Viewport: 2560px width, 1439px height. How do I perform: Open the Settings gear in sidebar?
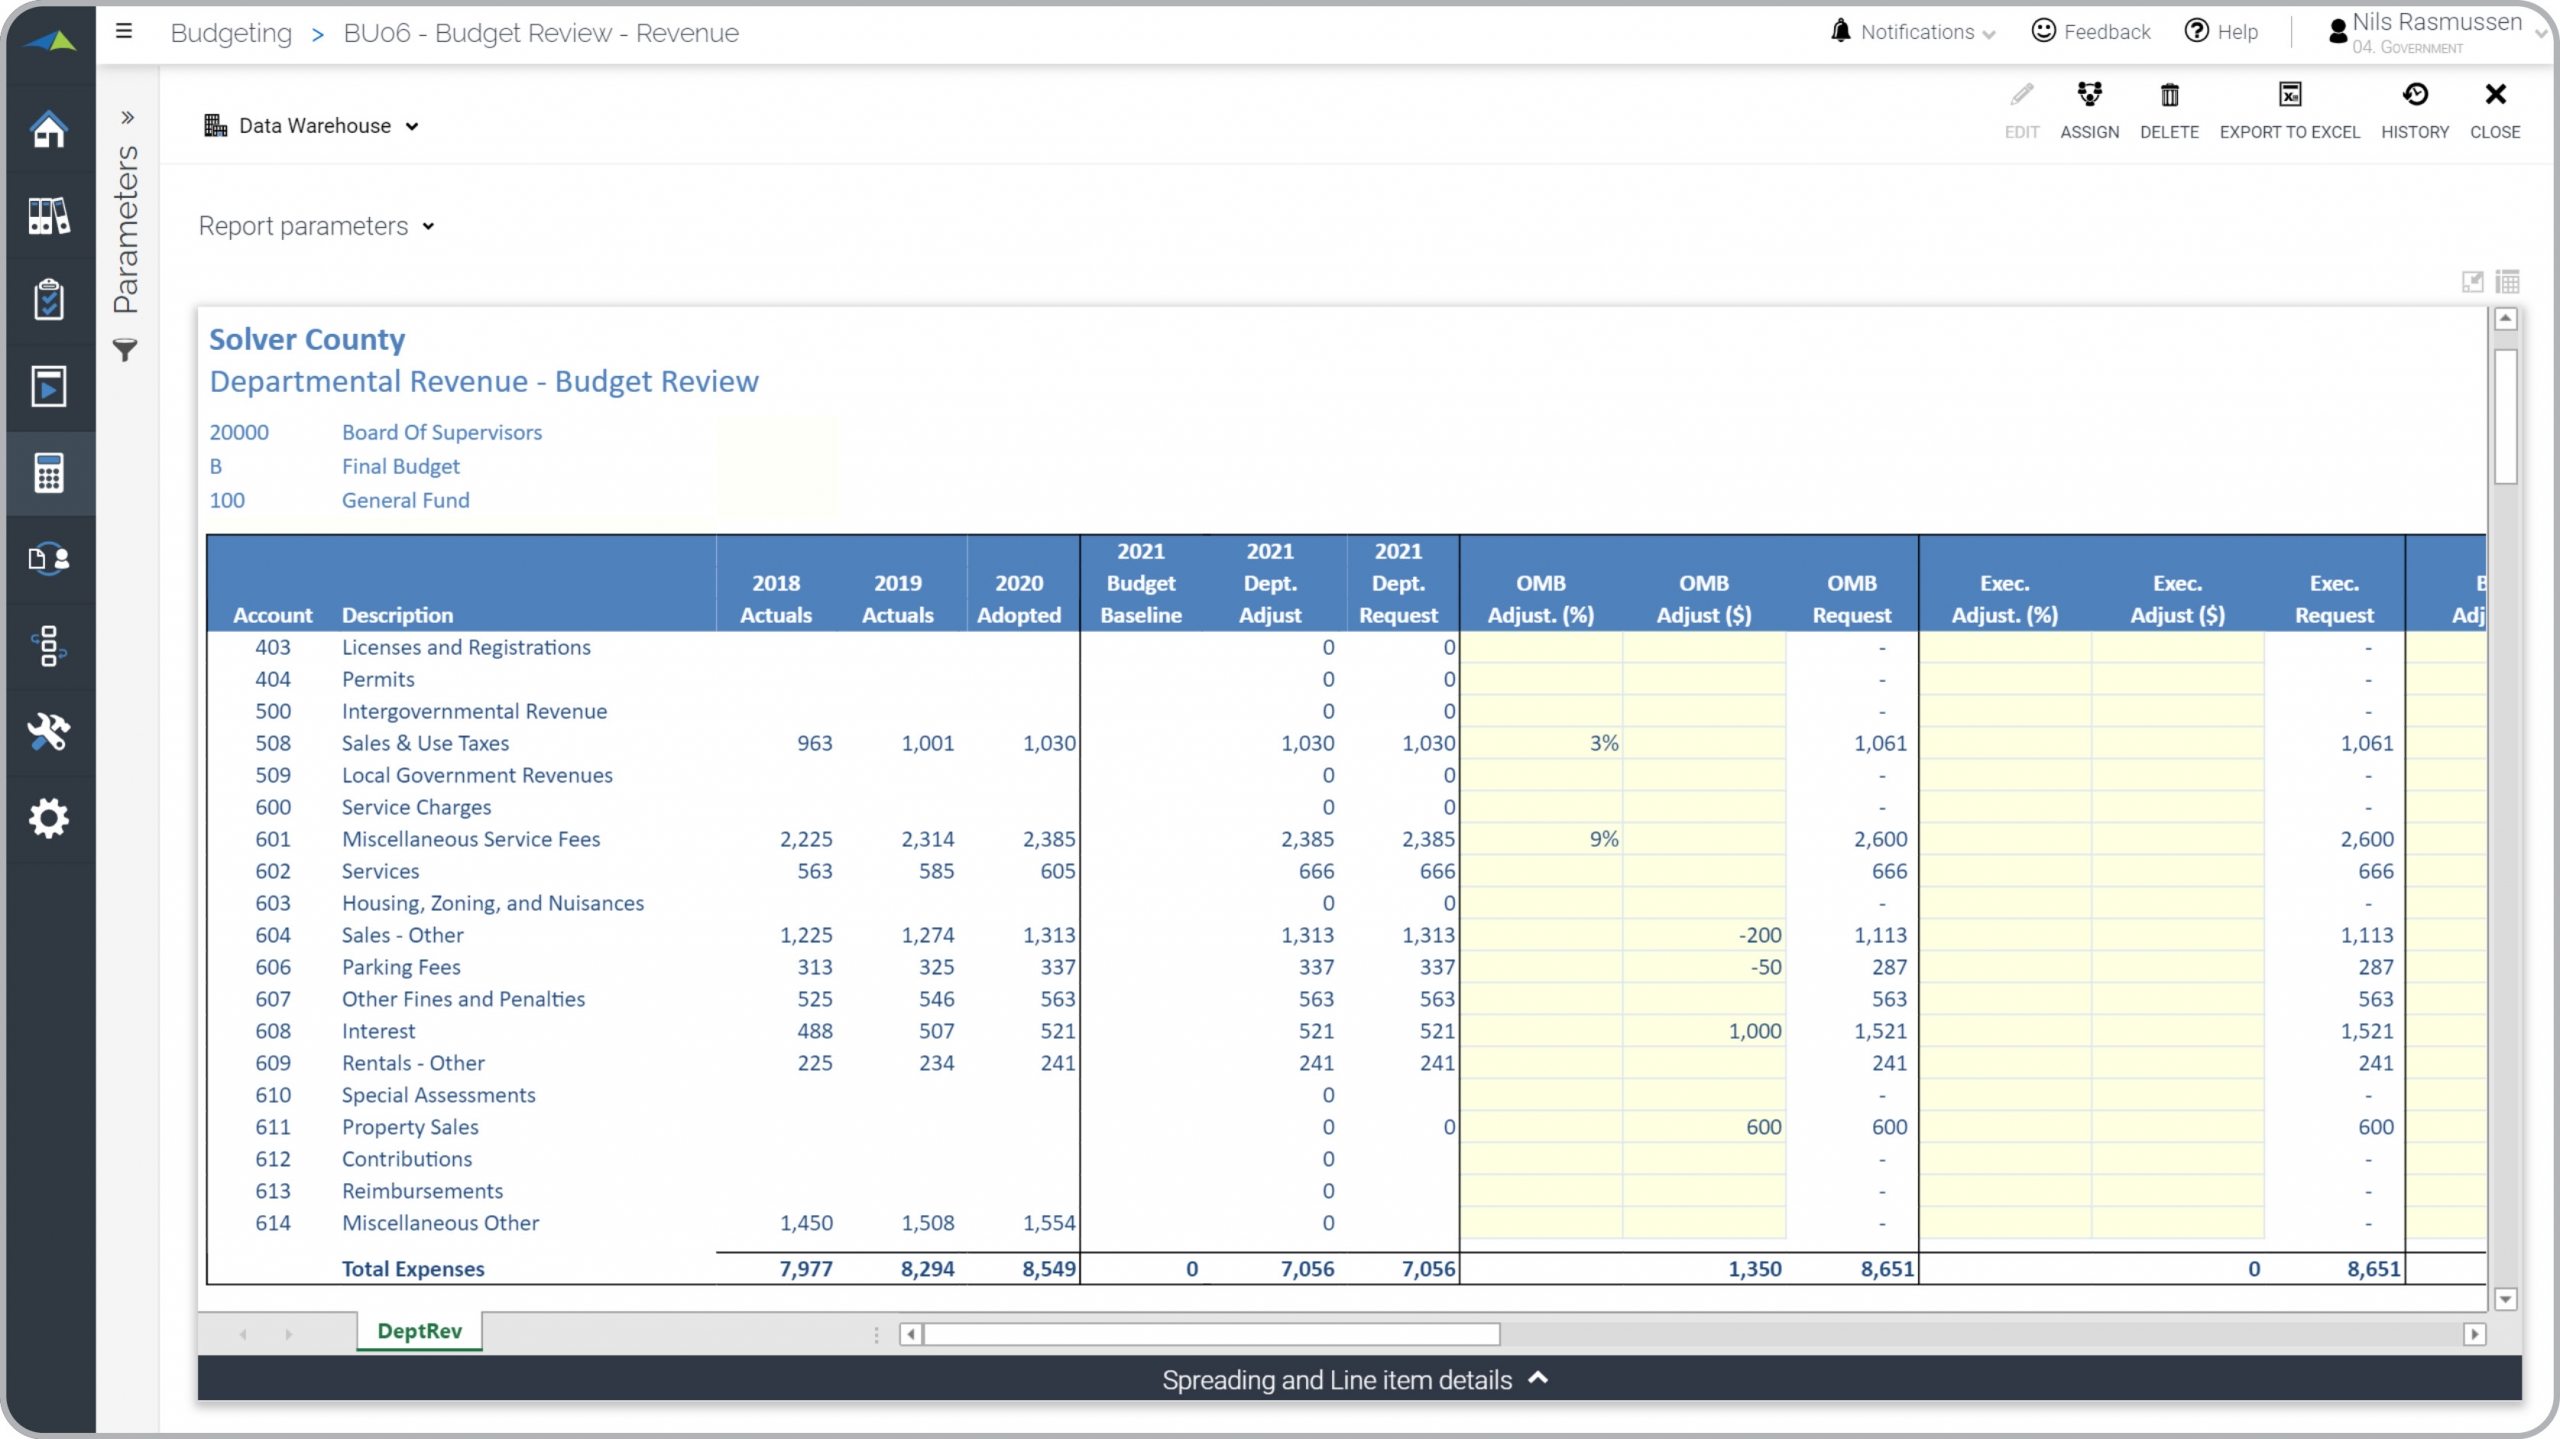48,818
